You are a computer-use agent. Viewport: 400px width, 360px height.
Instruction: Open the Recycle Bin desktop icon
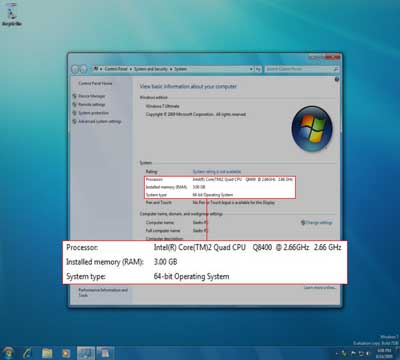tap(12, 15)
